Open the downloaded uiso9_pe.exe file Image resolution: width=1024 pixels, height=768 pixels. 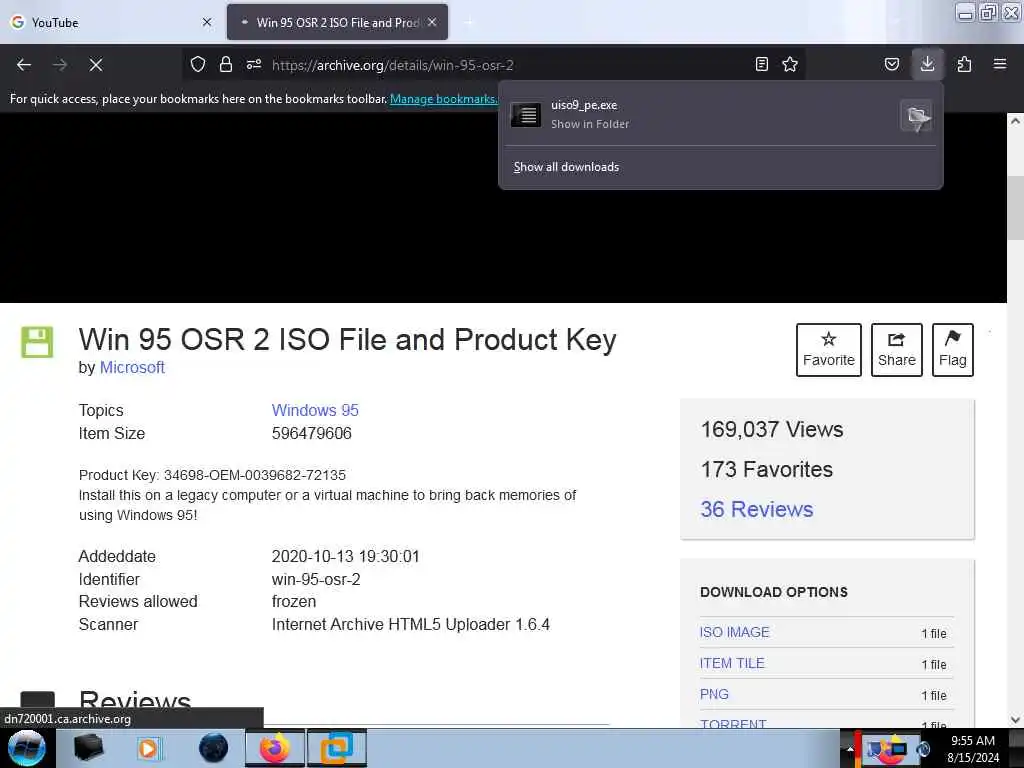[x=699, y=114]
